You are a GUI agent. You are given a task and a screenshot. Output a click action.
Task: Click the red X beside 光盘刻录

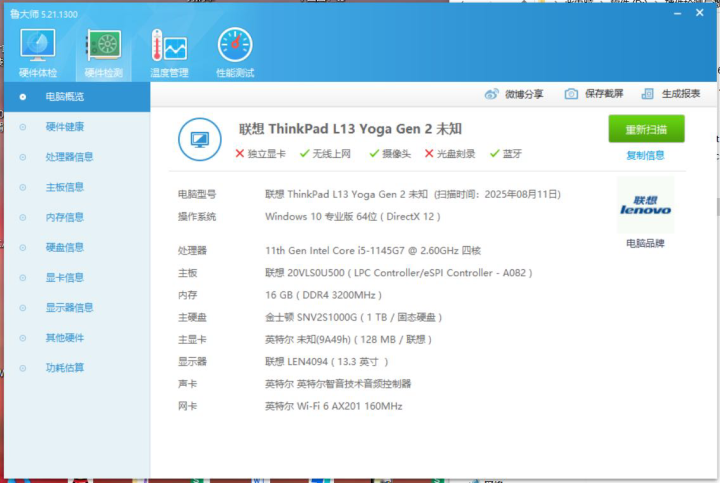click(429, 153)
